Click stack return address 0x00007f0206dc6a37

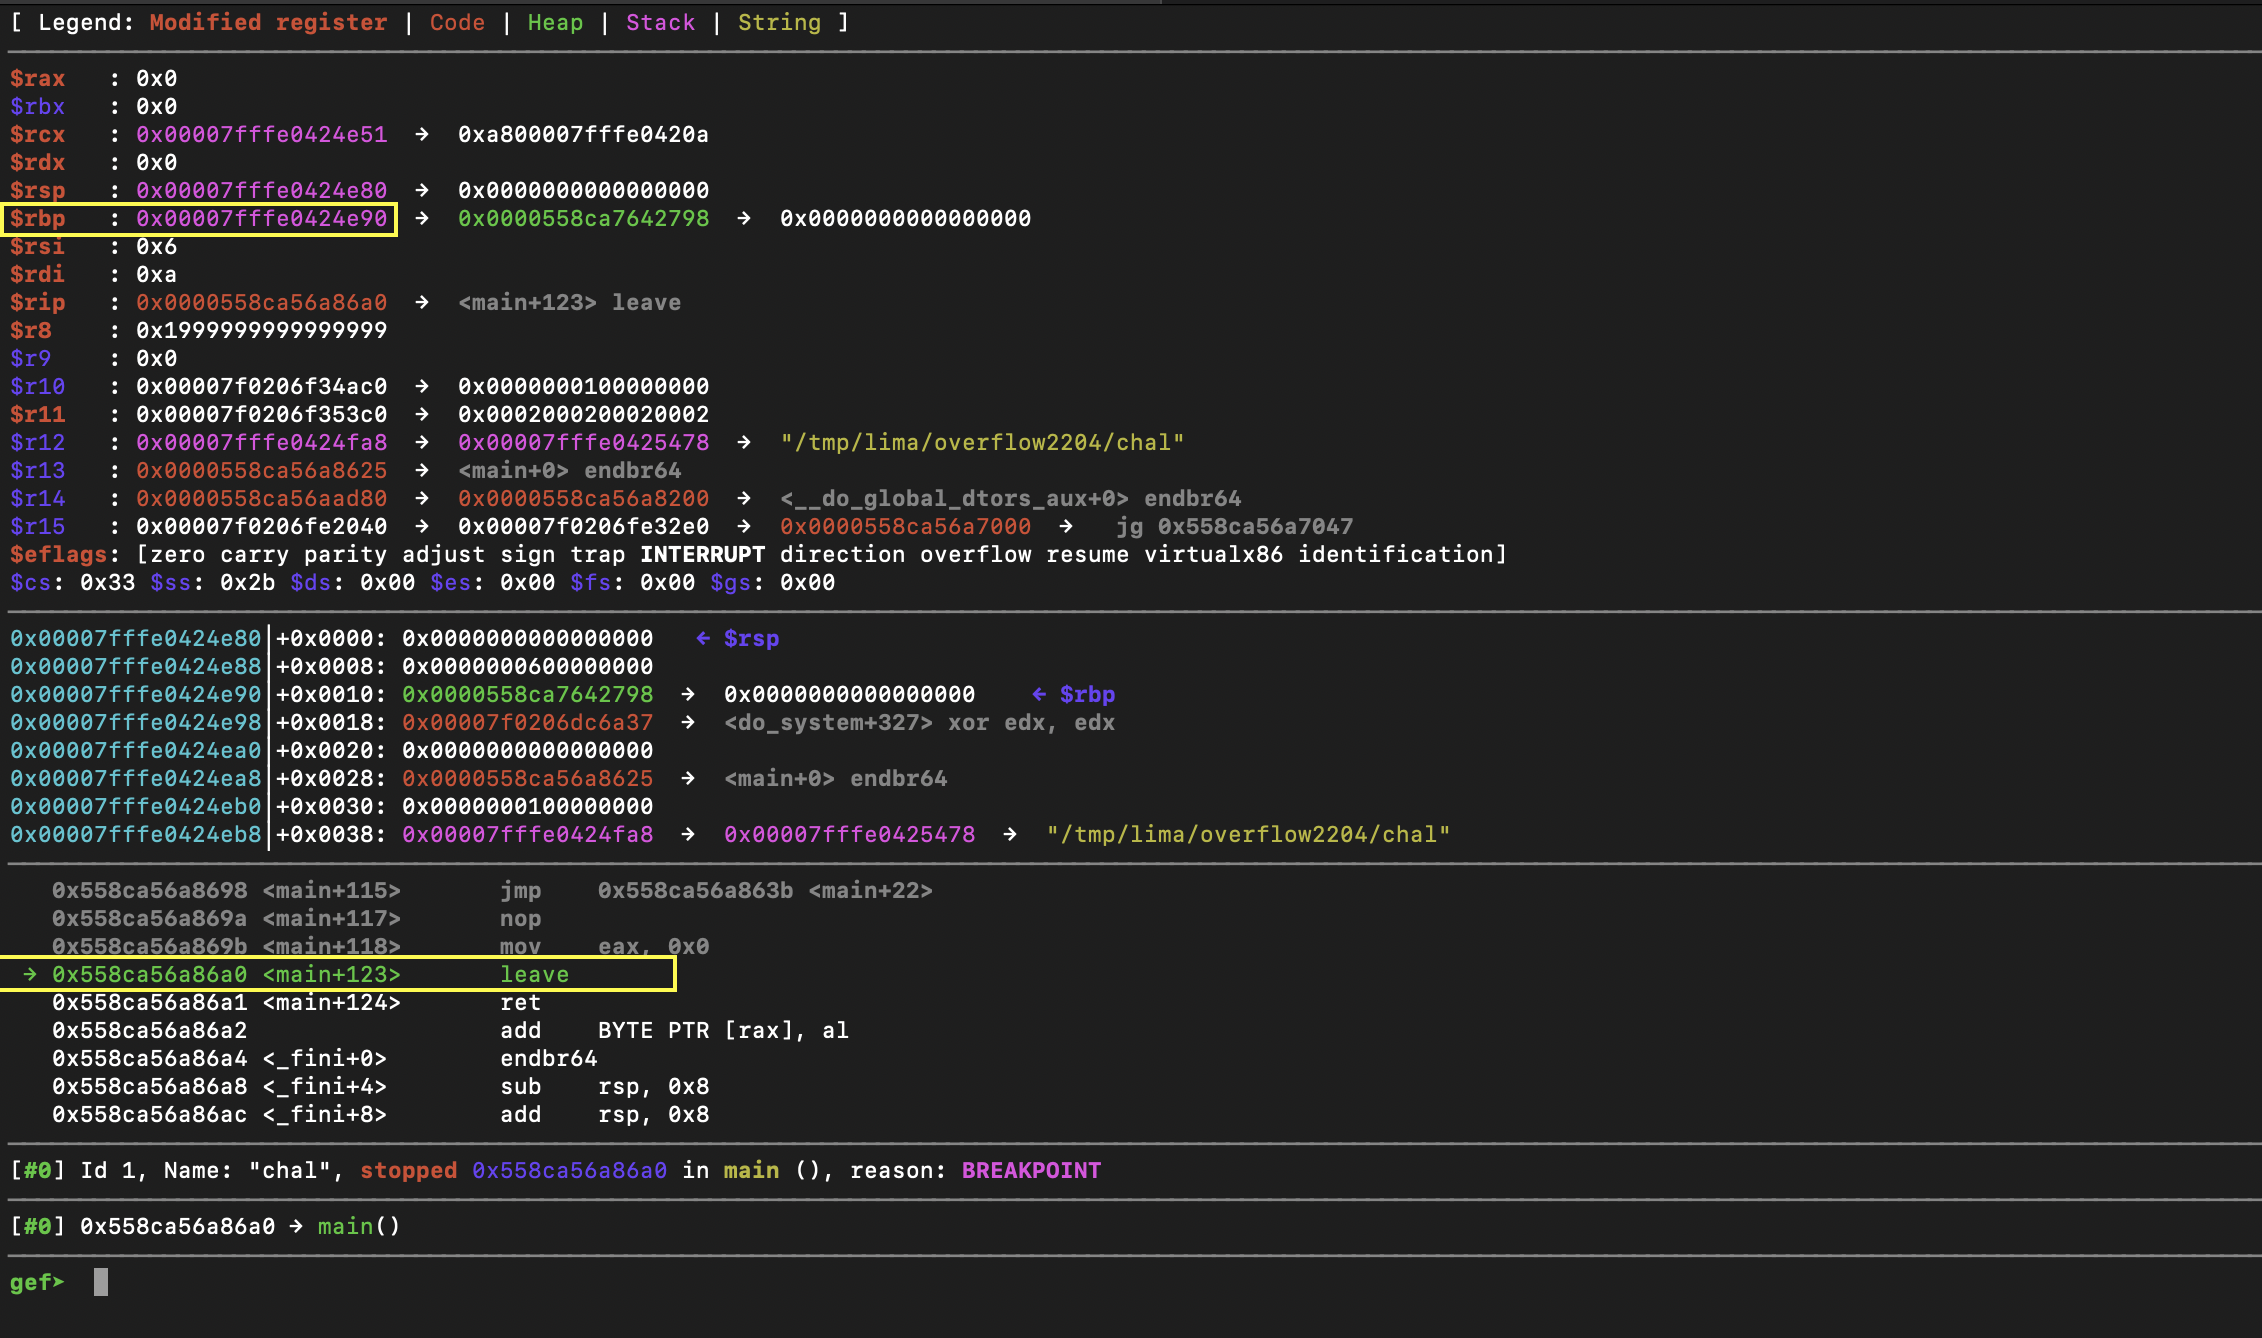point(528,722)
